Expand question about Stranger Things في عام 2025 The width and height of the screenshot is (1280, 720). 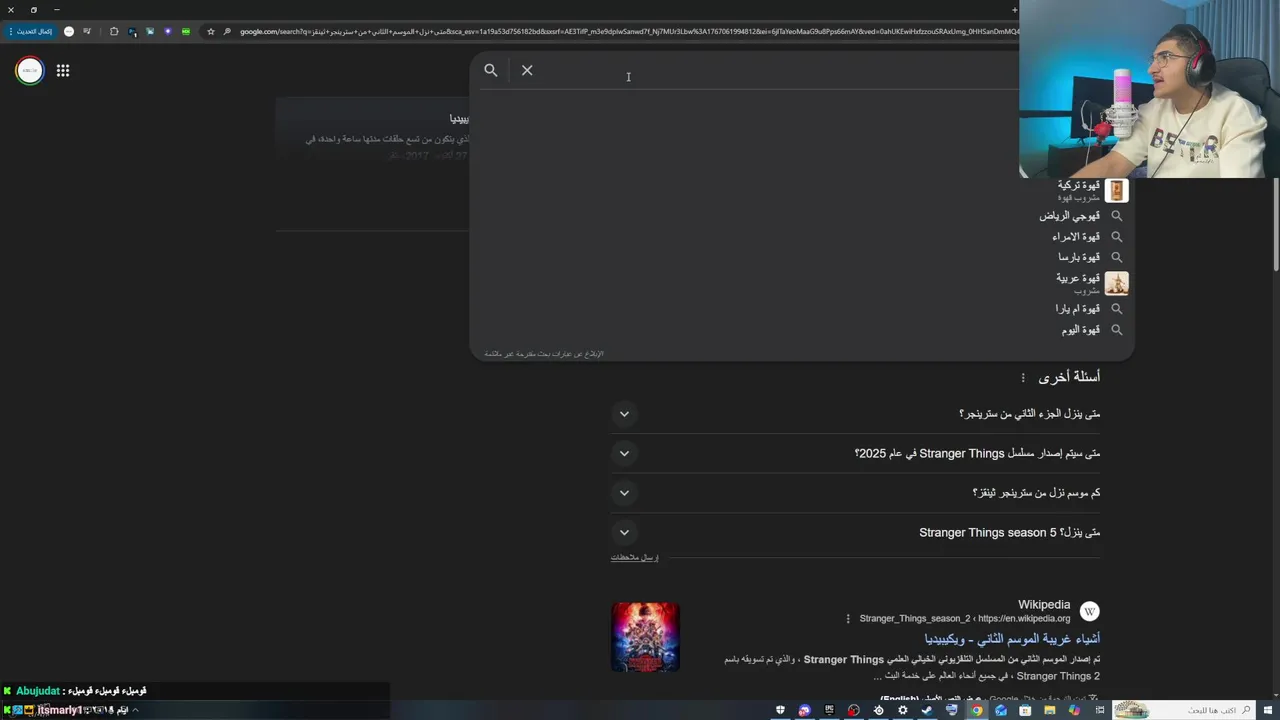tap(855, 453)
